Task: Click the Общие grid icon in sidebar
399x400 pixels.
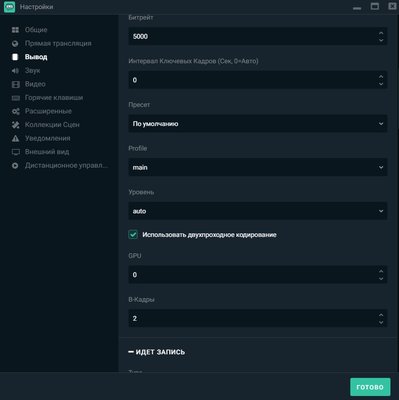Action: click(15, 30)
